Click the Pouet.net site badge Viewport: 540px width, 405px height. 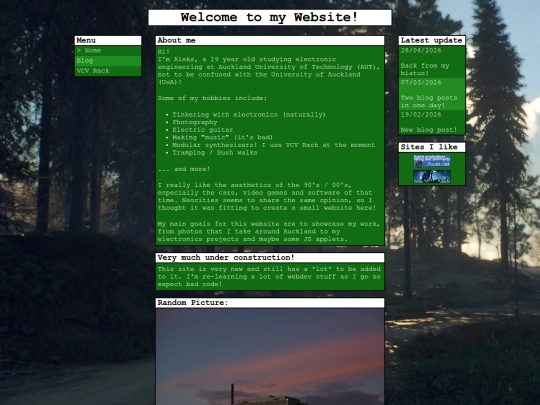[x=432, y=161]
